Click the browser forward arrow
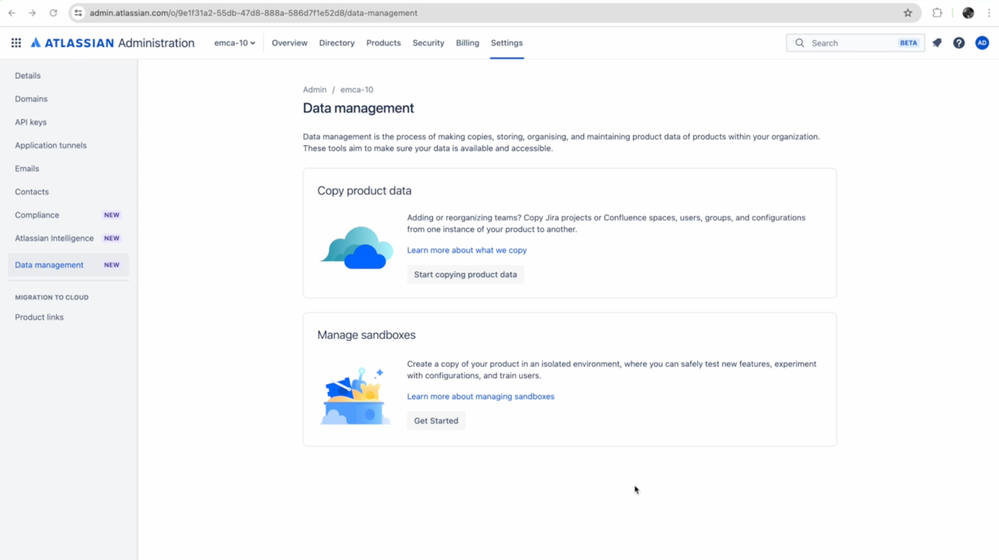 32,13
